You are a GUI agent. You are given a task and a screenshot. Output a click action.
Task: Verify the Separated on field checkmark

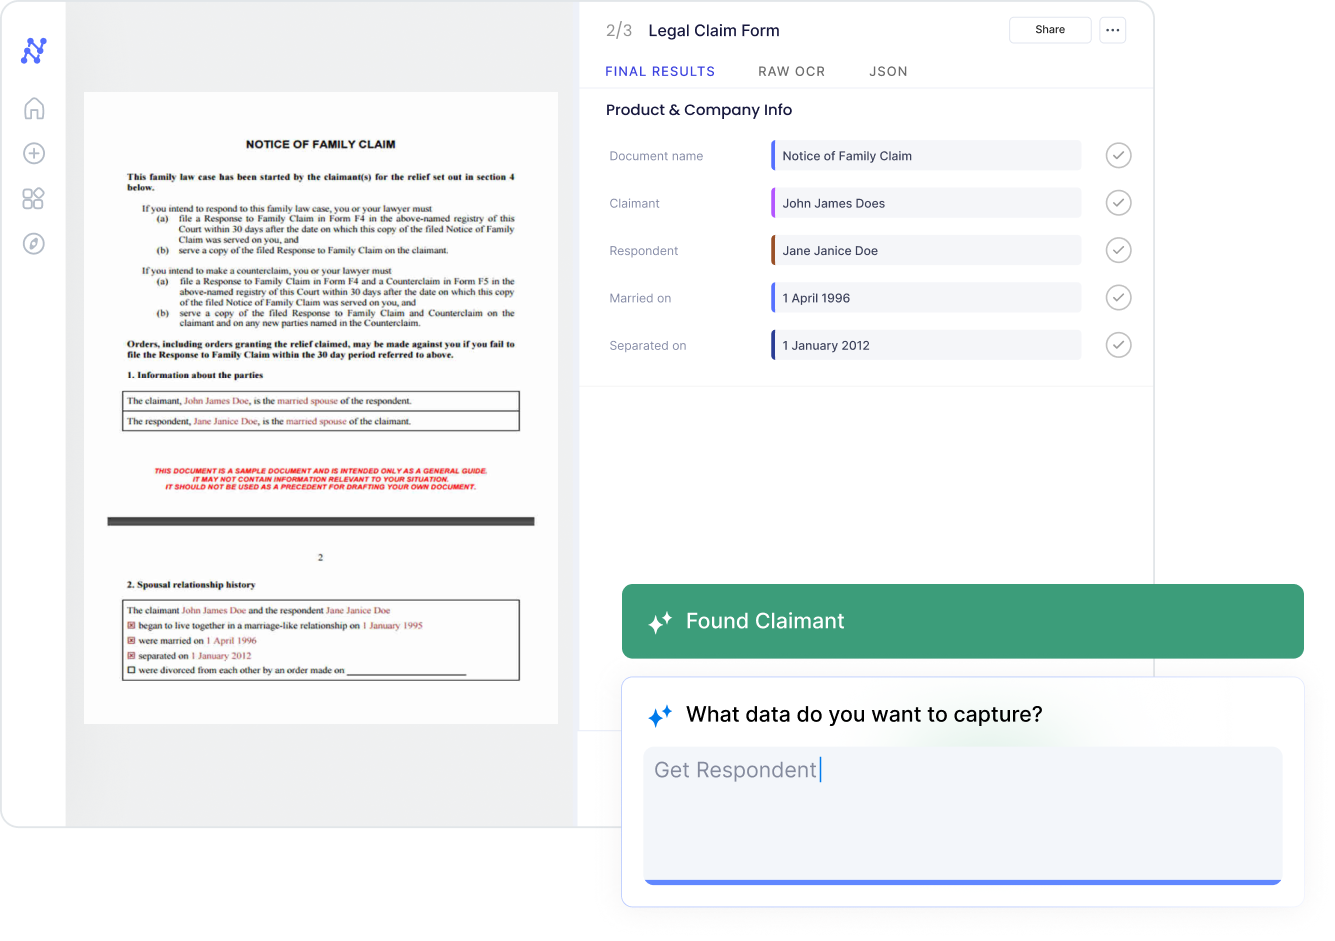tap(1118, 344)
